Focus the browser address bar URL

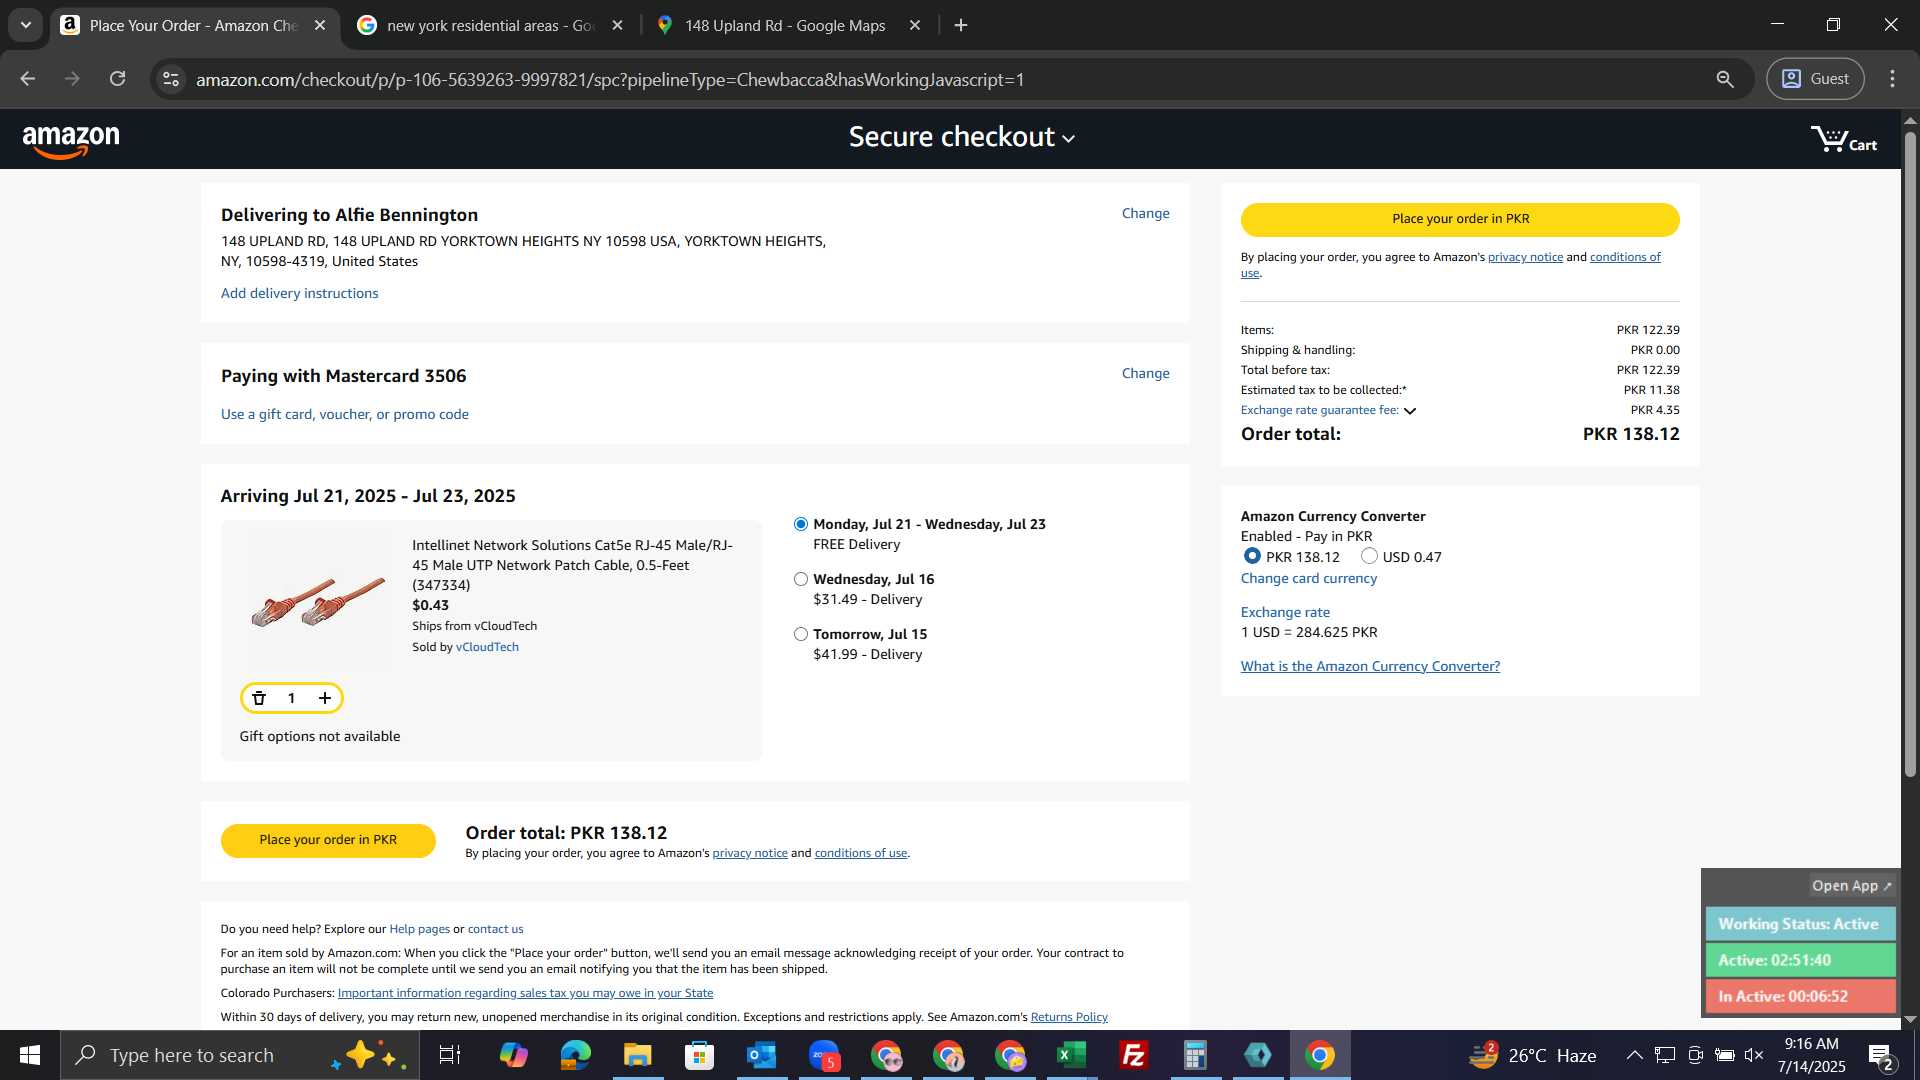point(610,80)
